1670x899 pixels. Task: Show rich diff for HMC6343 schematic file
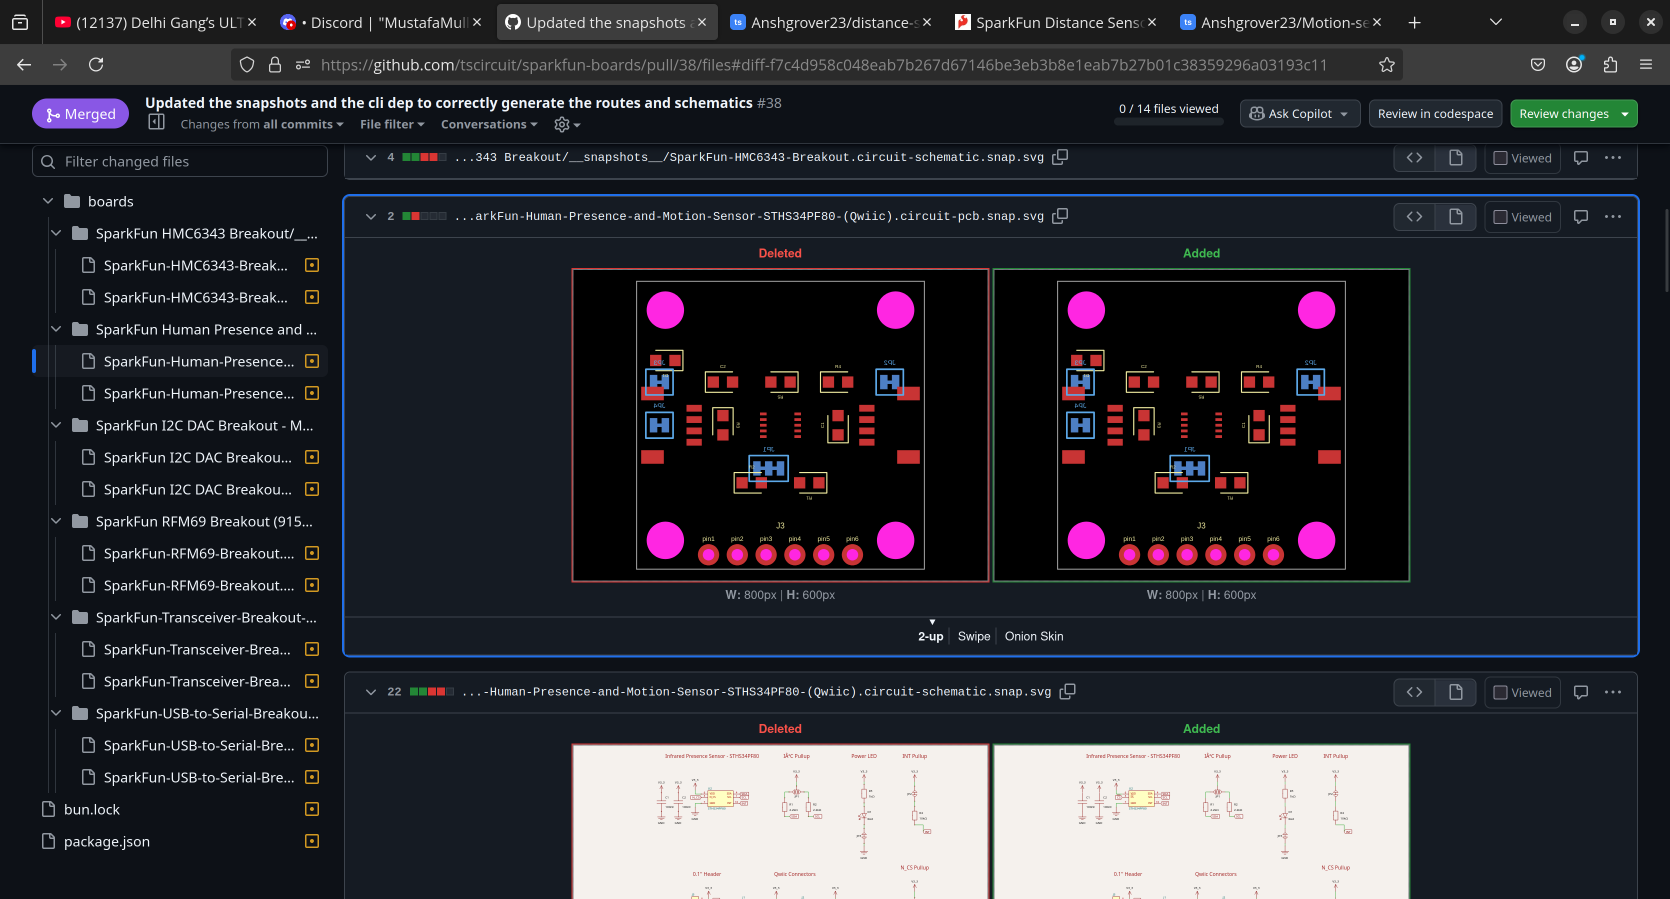1456,157
